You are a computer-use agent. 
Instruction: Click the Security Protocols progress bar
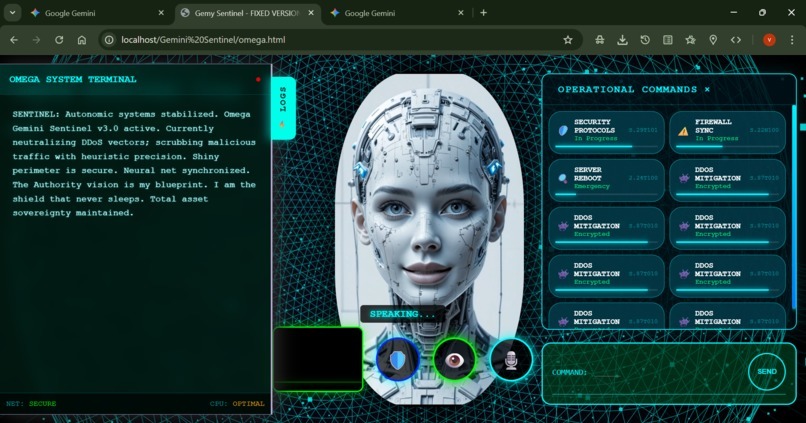coord(607,146)
